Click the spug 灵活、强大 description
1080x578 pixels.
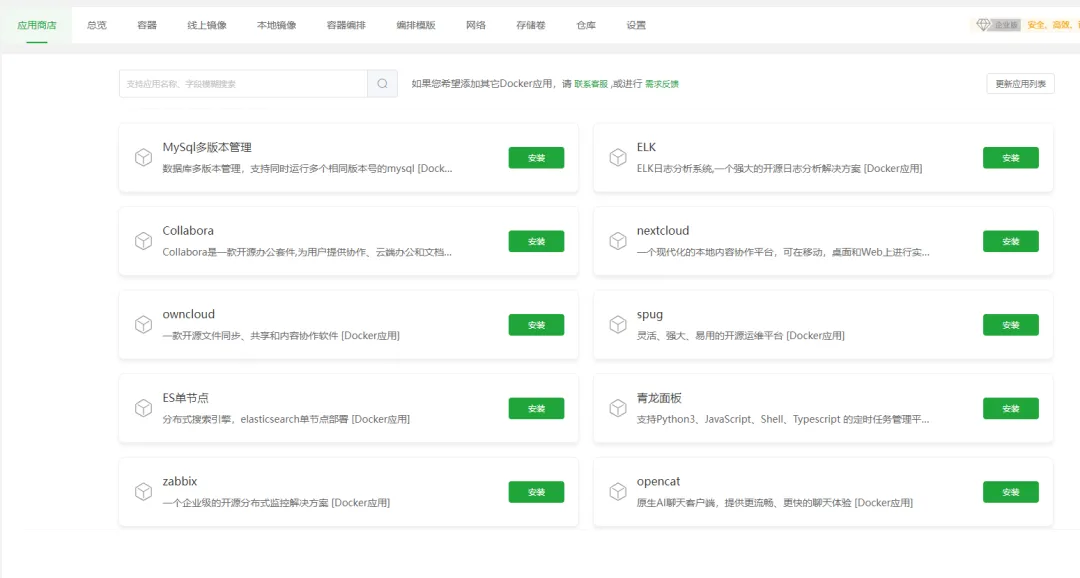[x=740, y=336]
